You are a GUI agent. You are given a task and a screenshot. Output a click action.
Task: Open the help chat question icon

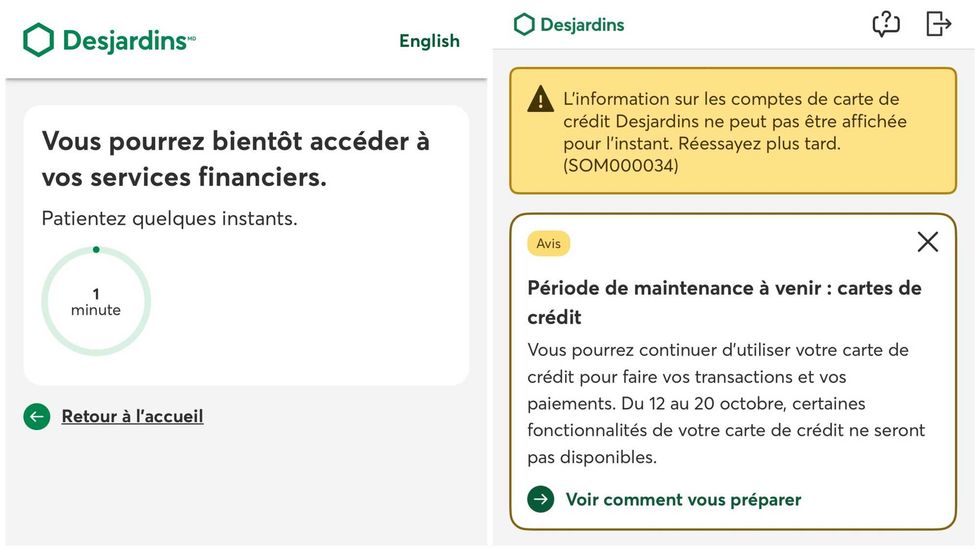(886, 24)
